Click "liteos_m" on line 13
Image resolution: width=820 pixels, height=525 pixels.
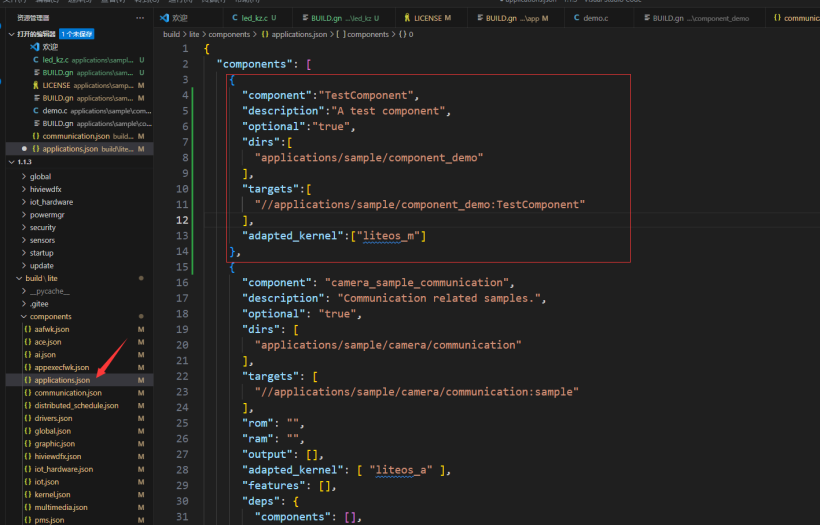(x=389, y=236)
